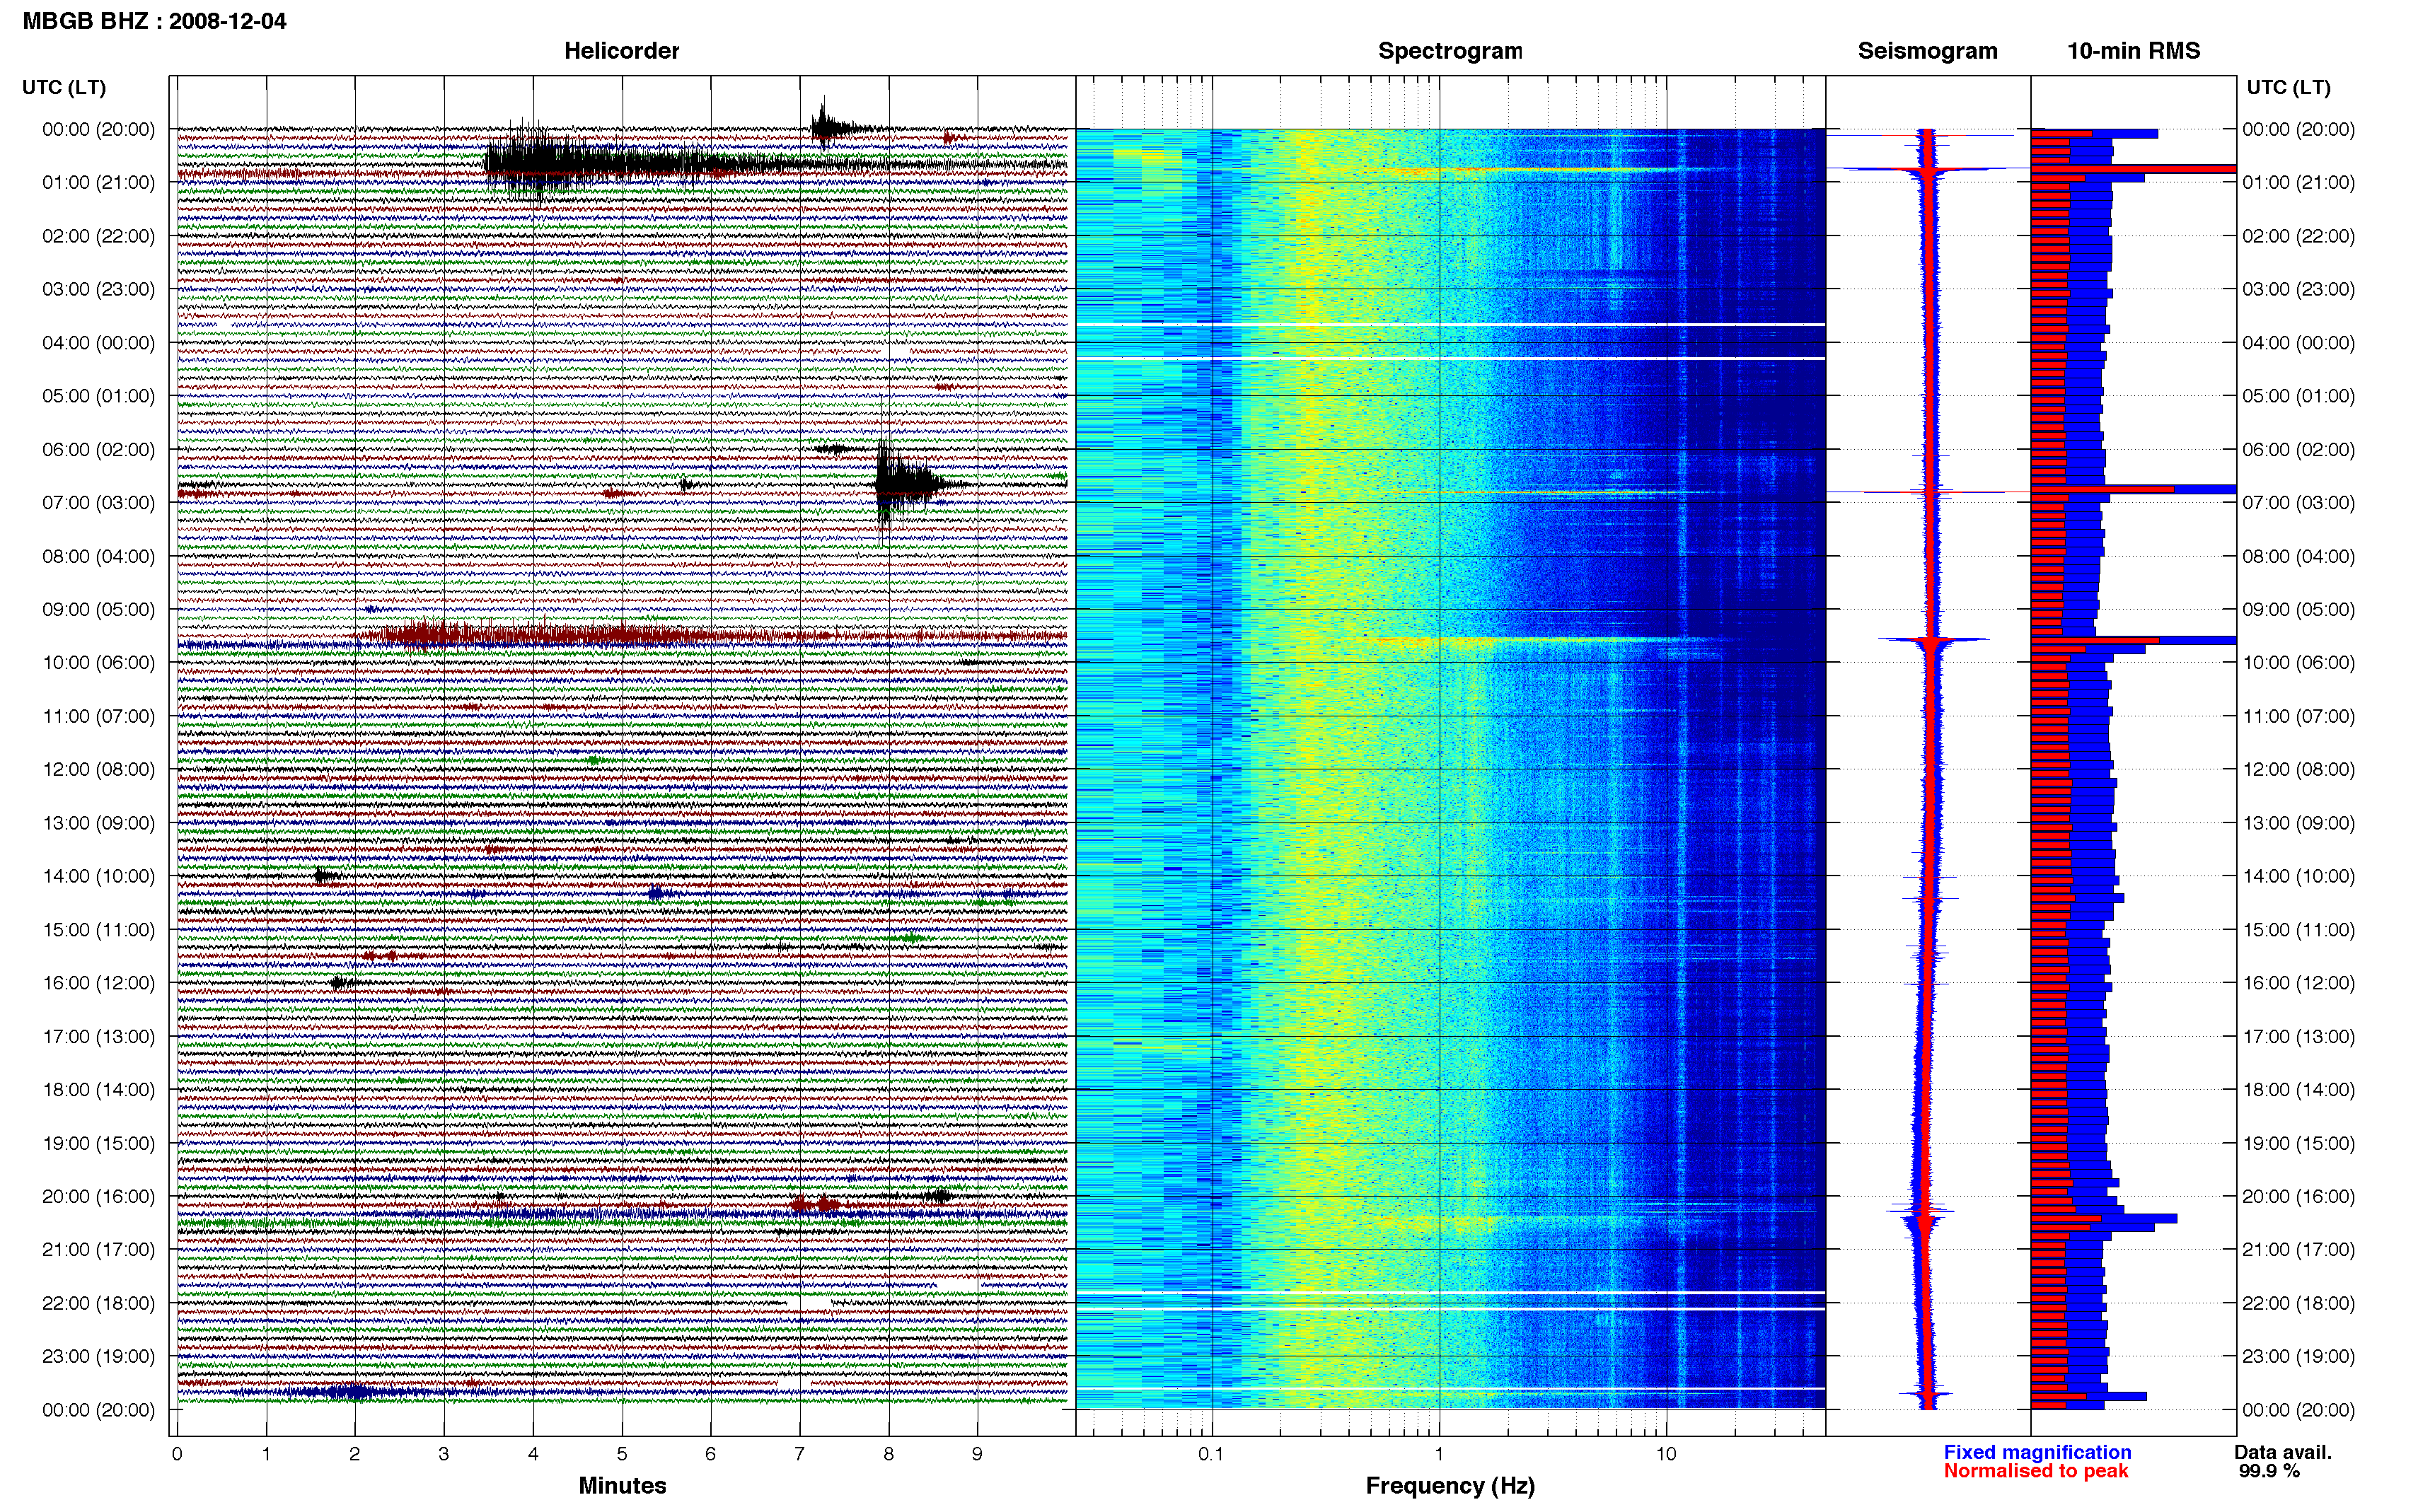Click the Helicorder panel heading
This screenshot has width=2418, height=1512.
point(621,51)
